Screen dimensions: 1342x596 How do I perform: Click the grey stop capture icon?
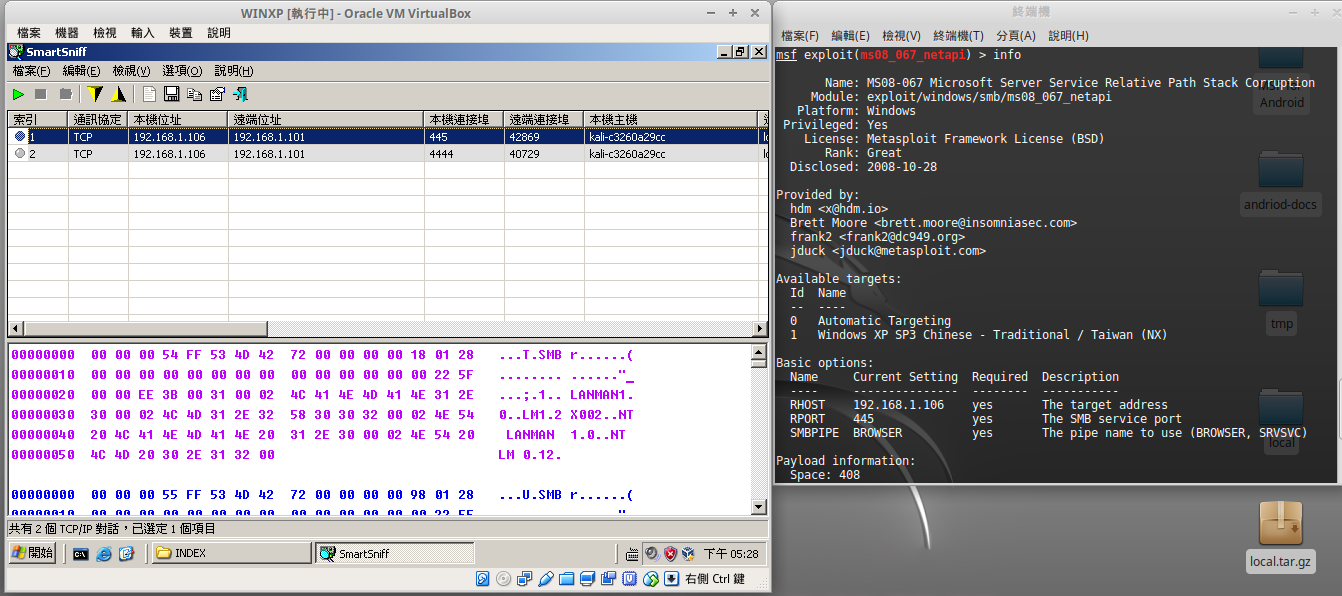[41, 94]
